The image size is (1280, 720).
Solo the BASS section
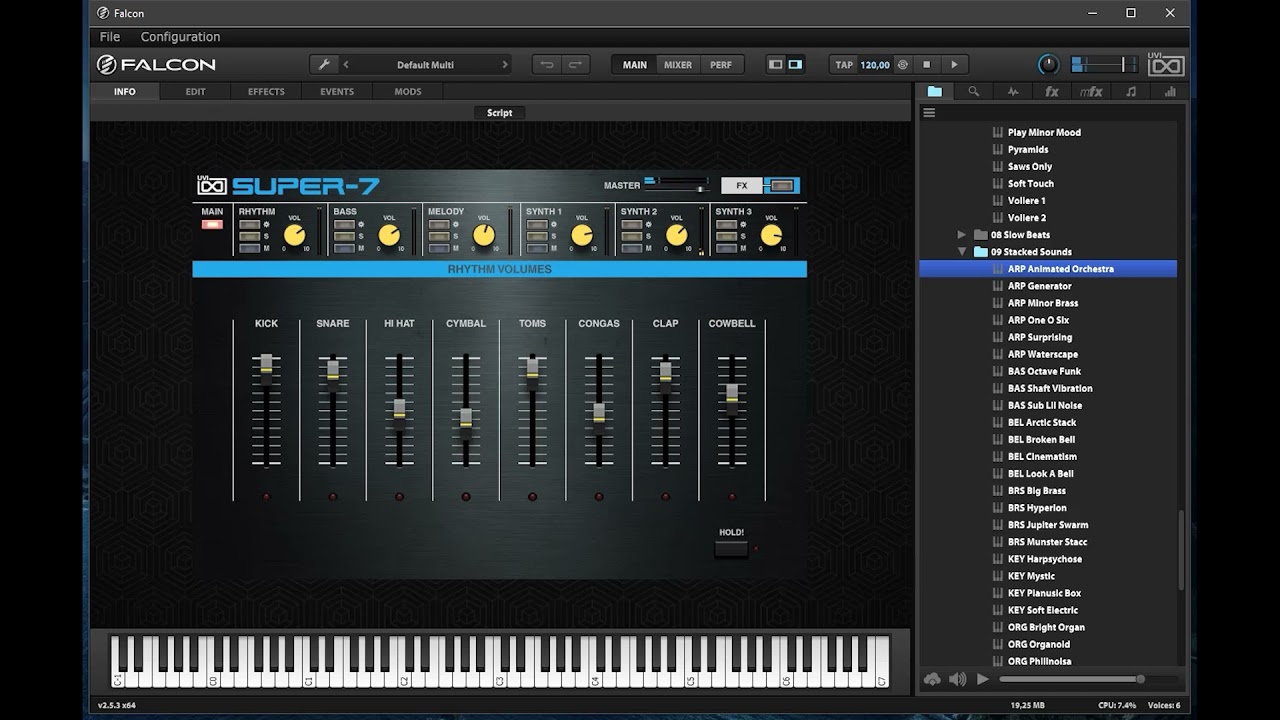345,236
